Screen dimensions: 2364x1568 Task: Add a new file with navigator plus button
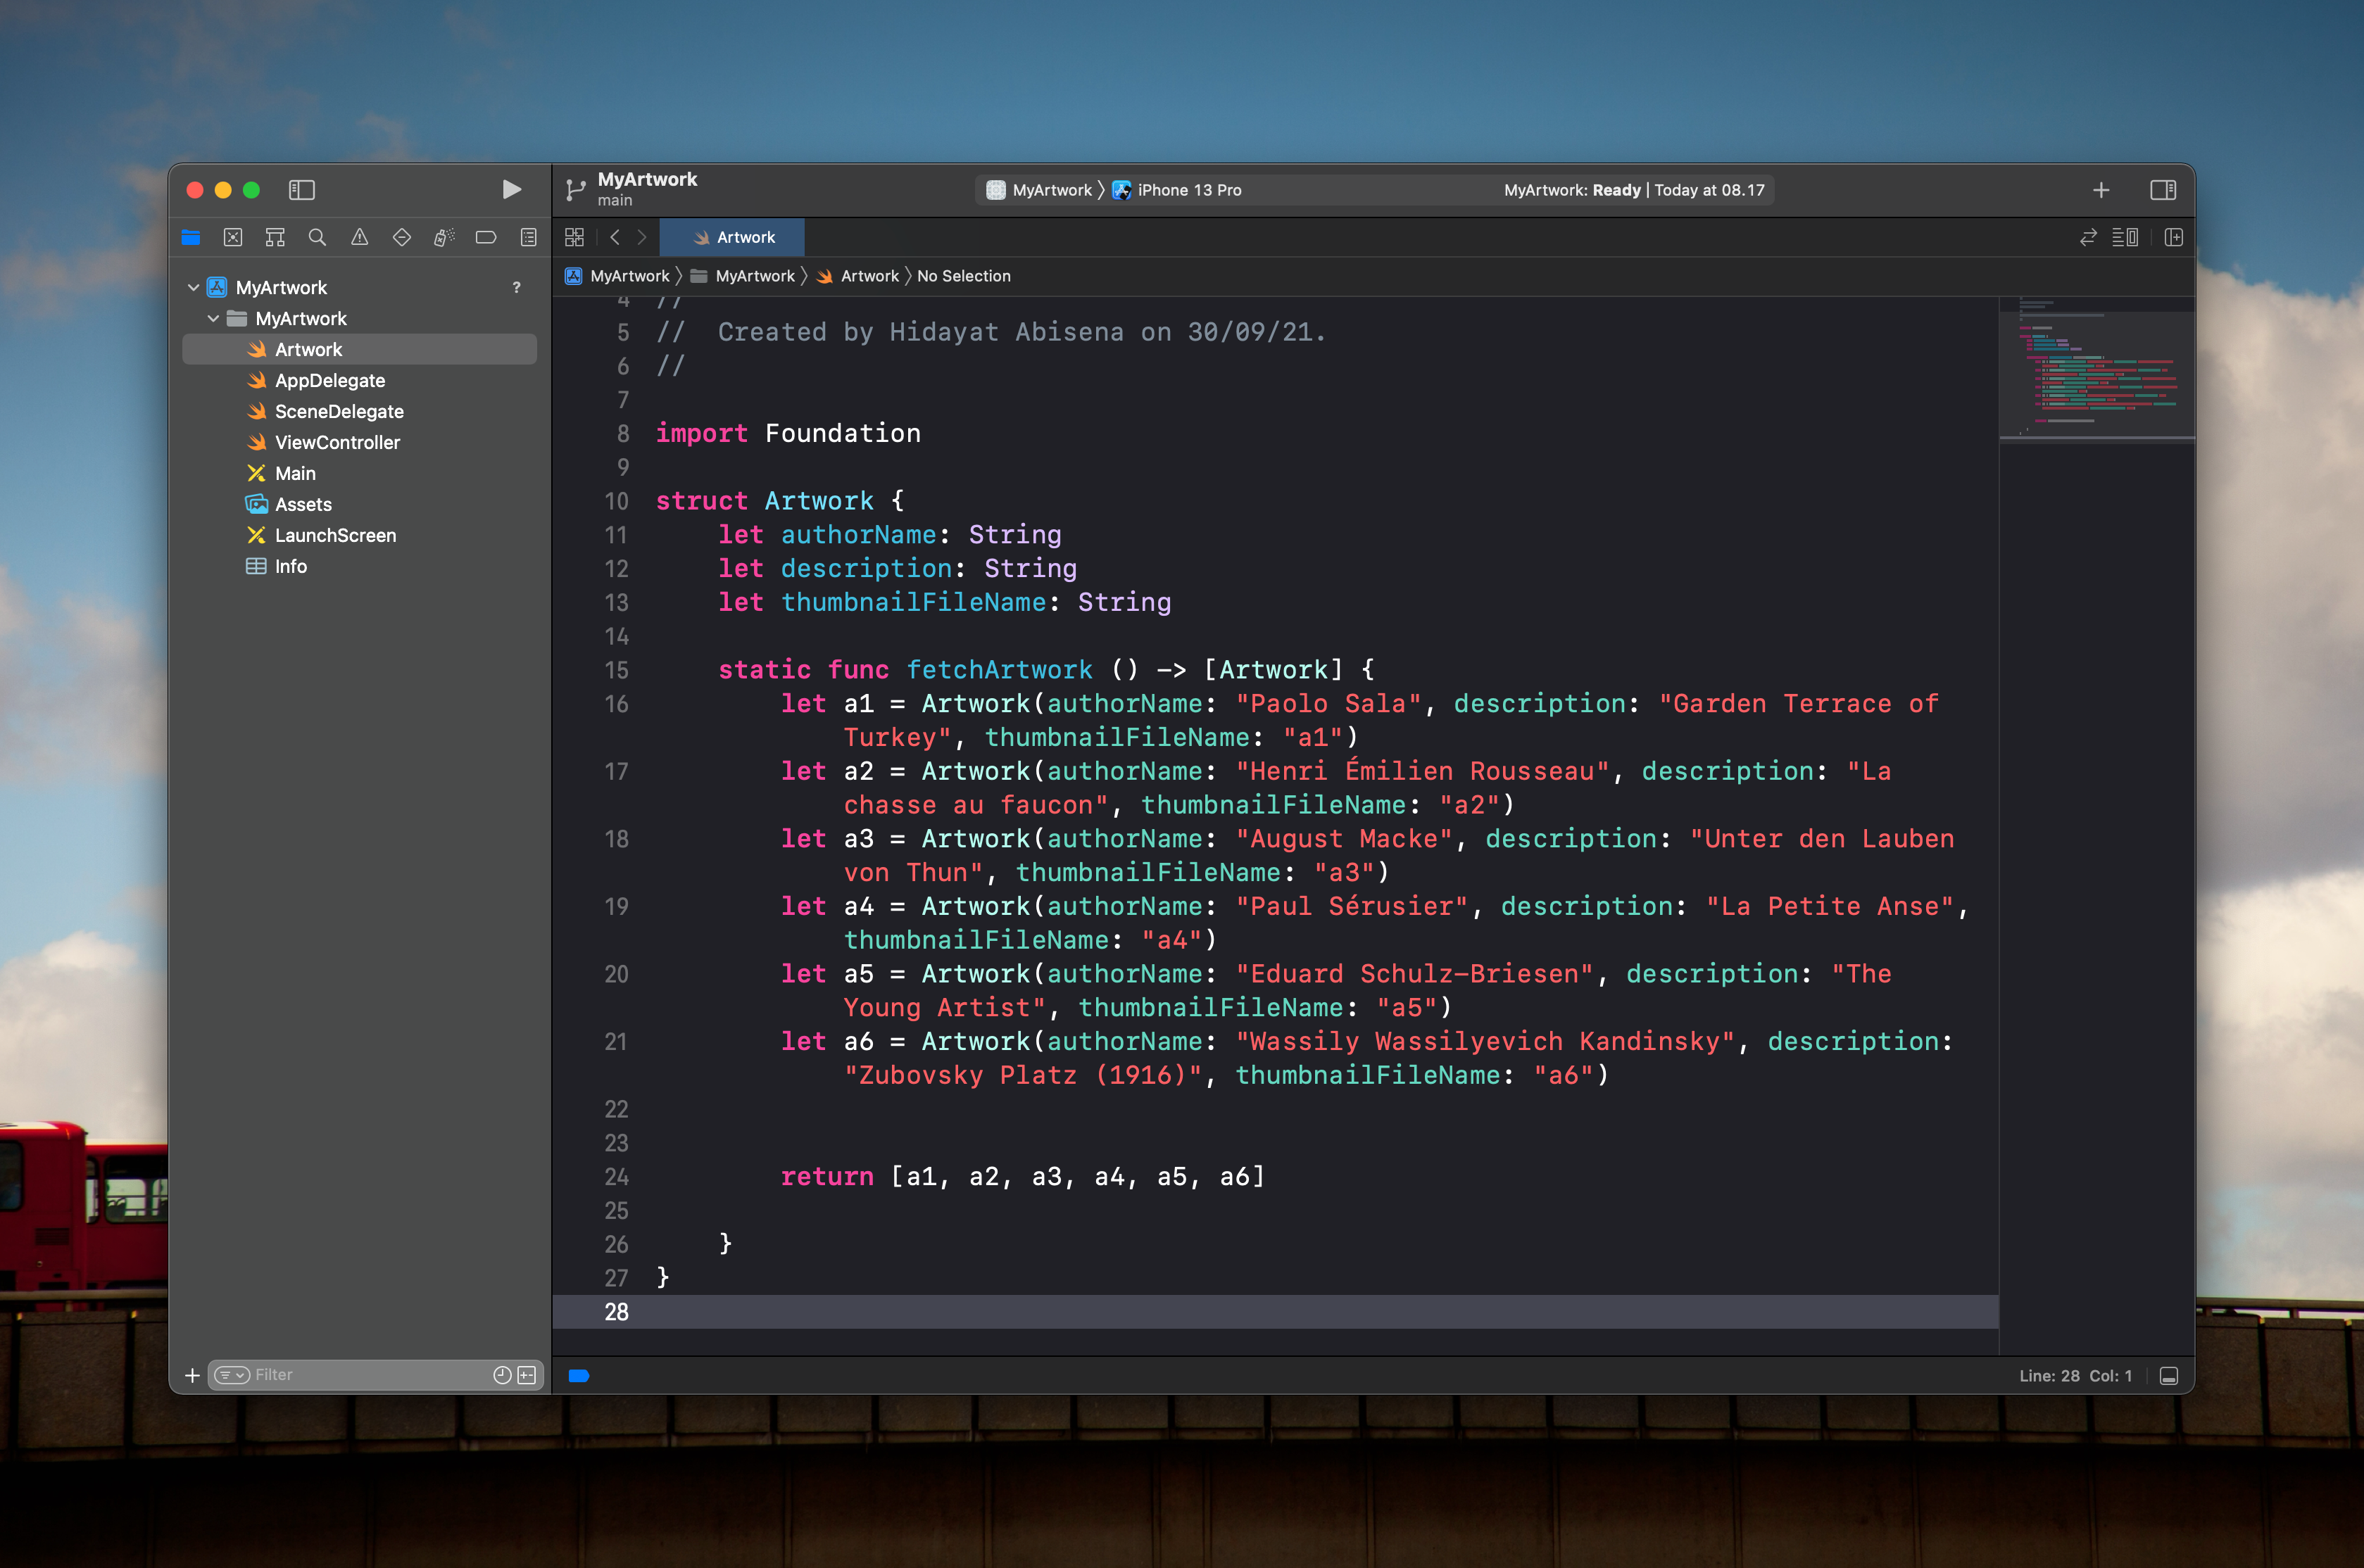click(192, 1375)
